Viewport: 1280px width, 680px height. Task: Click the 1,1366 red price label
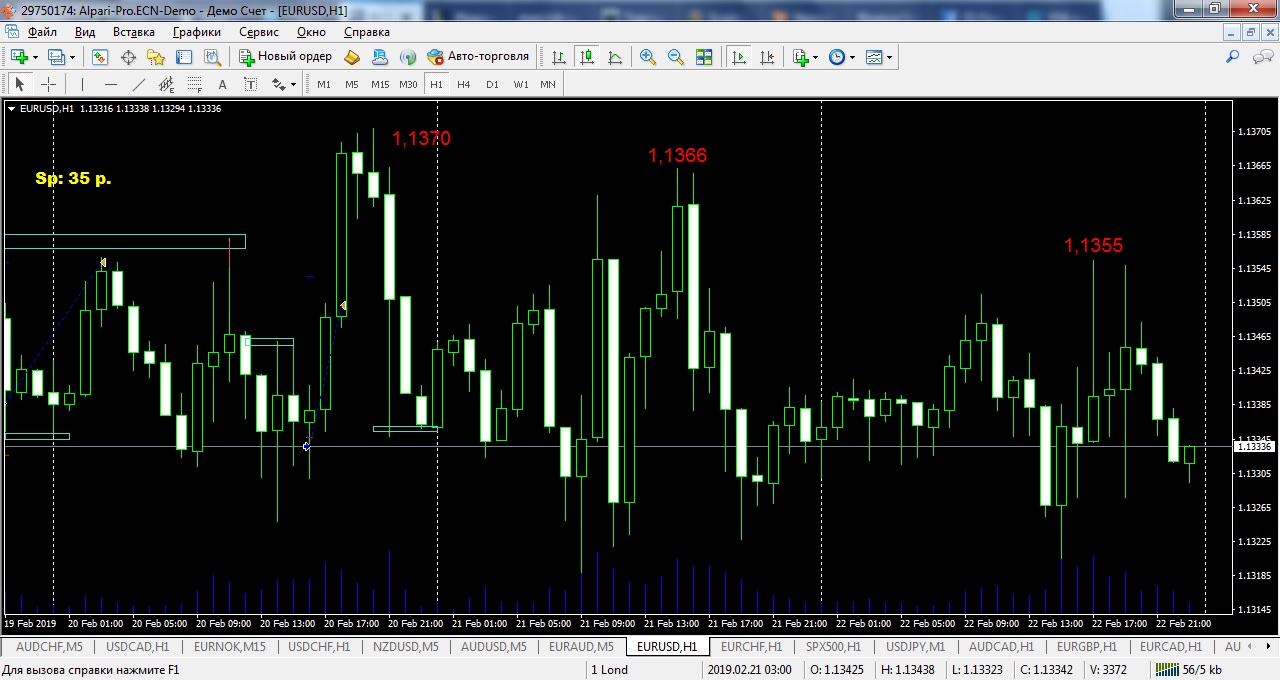pos(677,155)
